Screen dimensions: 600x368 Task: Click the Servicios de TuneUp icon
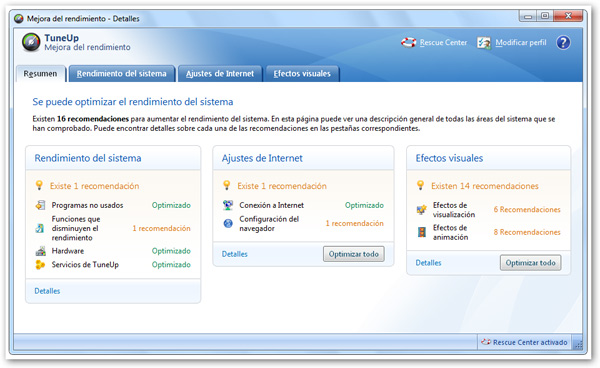pos(40,264)
